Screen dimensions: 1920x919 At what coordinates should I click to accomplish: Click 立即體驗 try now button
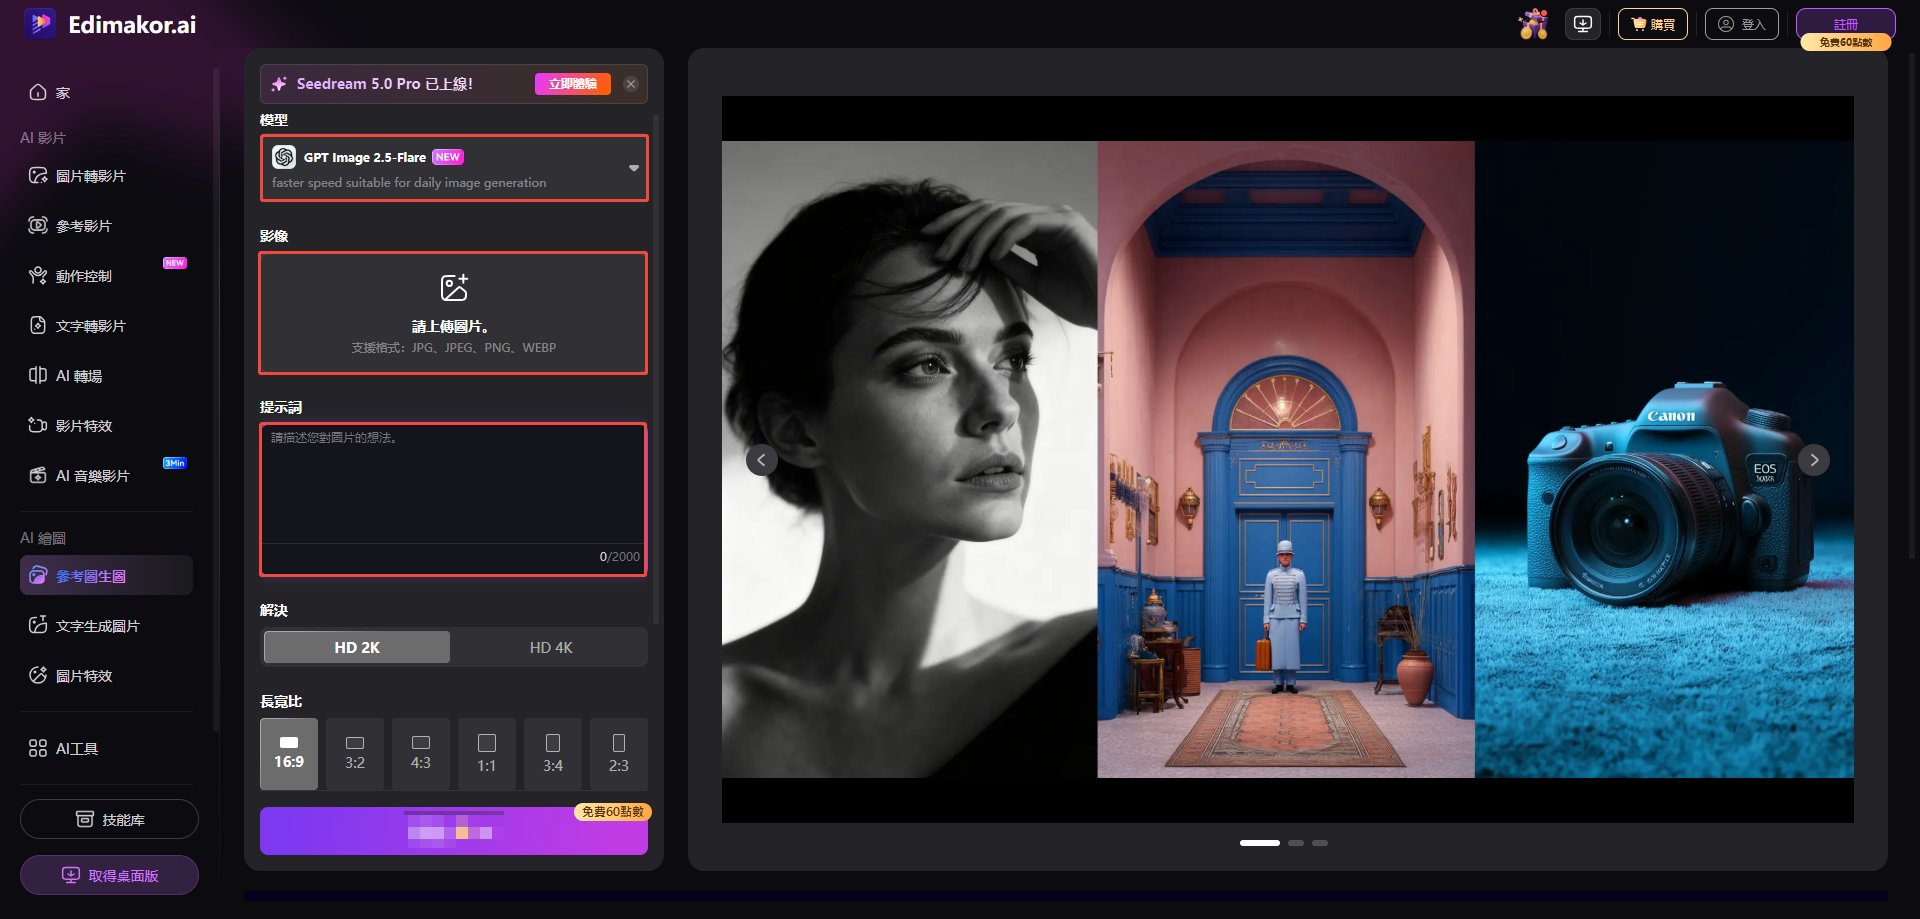(x=573, y=84)
